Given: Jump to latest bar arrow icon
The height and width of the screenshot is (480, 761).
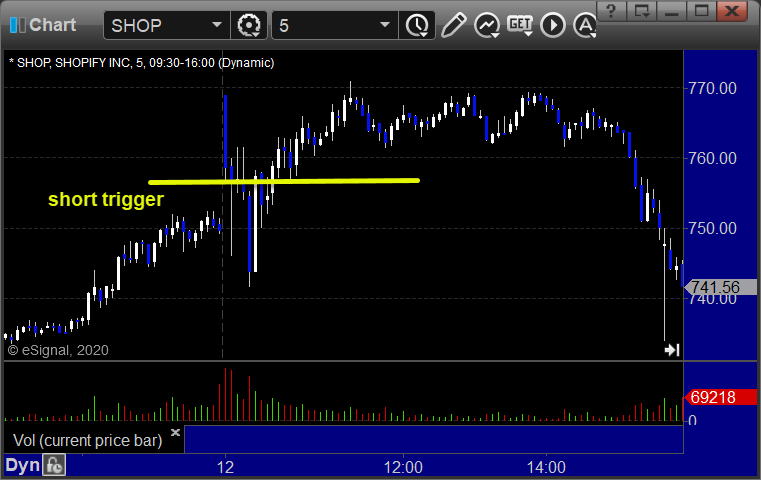Looking at the screenshot, I should tap(672, 349).
